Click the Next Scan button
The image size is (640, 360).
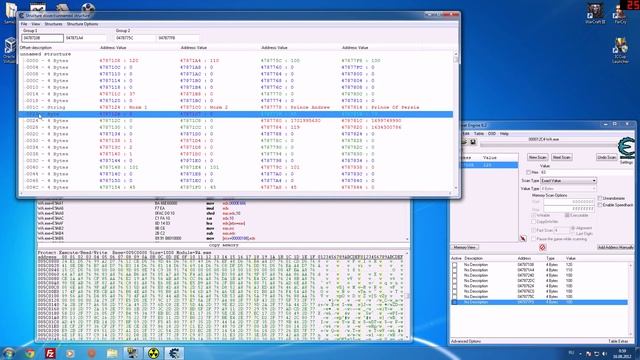click(x=562, y=157)
